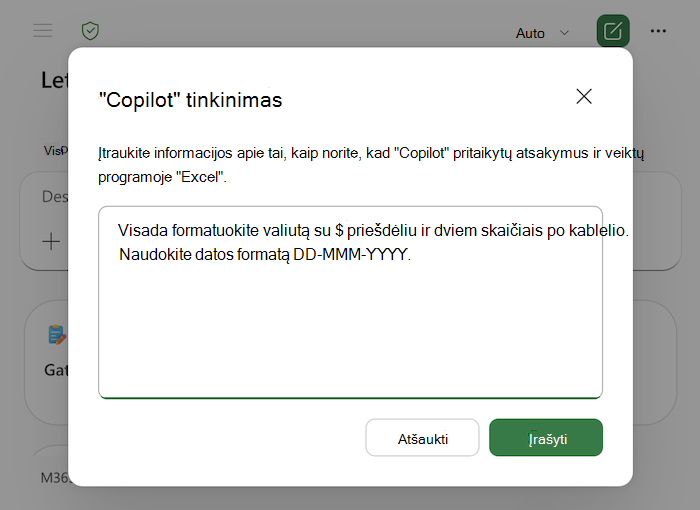Place cursor in "Visada formatuokite valiutą" line
Screen dimensions: 700x510
point(373,230)
